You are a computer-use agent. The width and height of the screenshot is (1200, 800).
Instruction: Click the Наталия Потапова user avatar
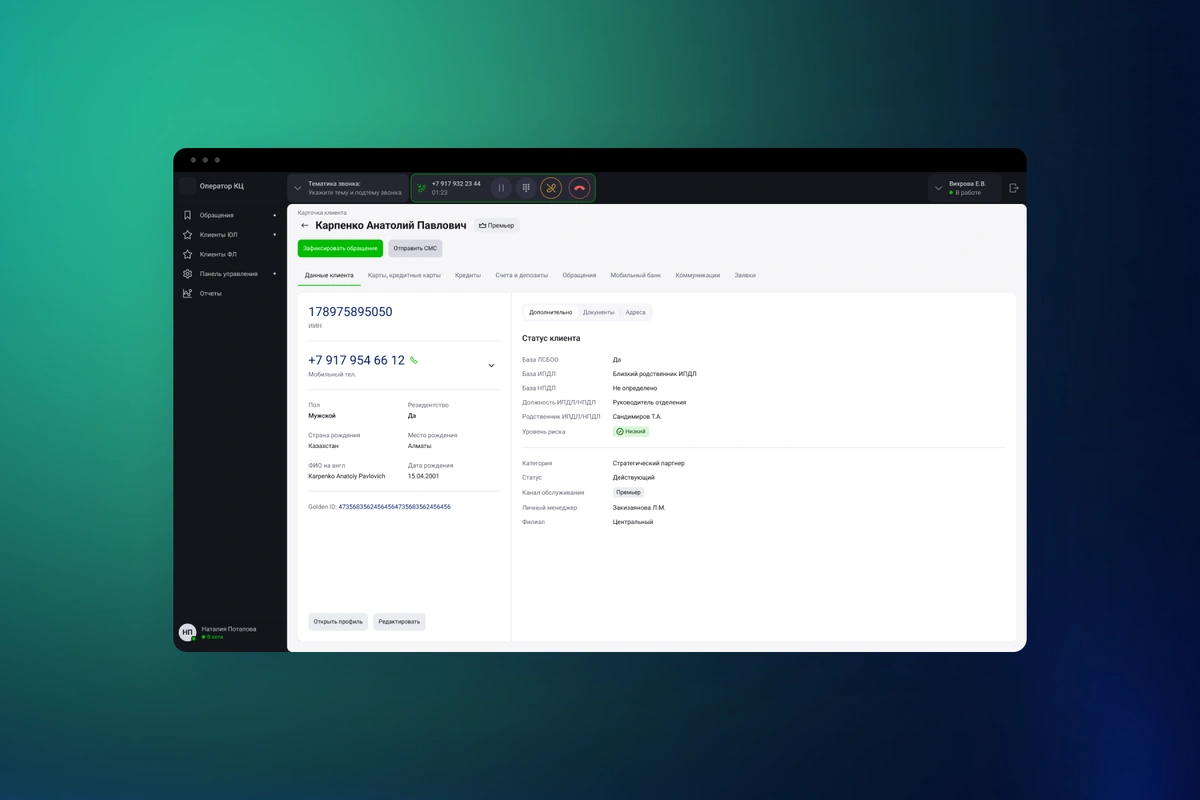[x=187, y=632]
